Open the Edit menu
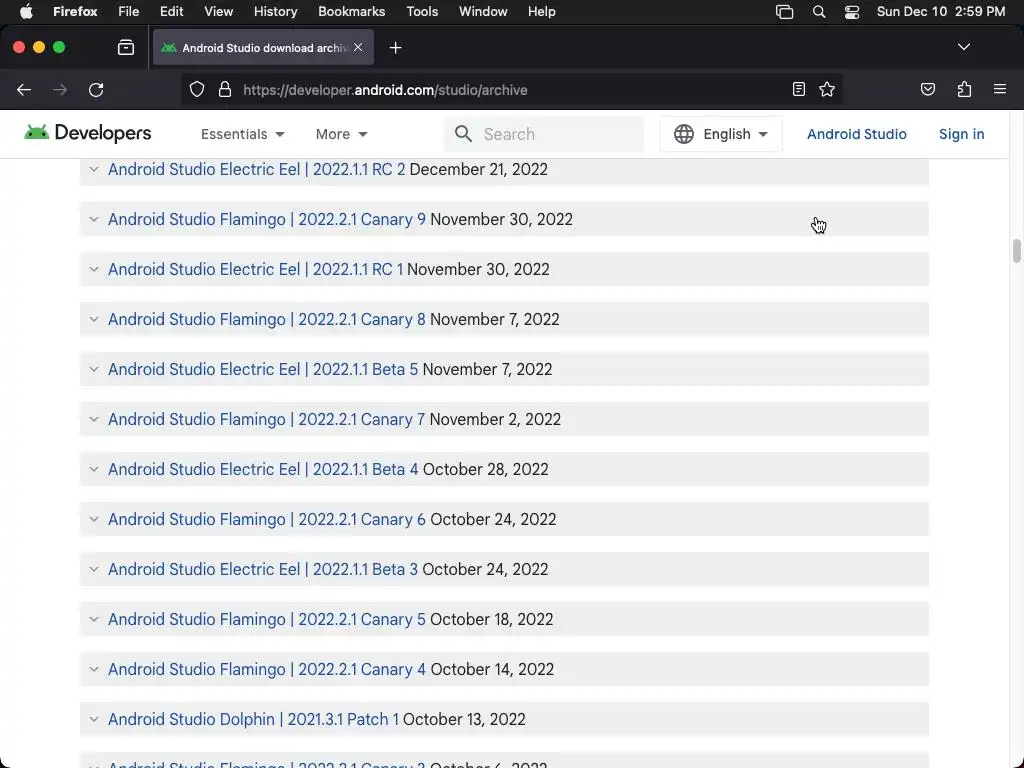Image resolution: width=1024 pixels, height=768 pixels. click(172, 11)
